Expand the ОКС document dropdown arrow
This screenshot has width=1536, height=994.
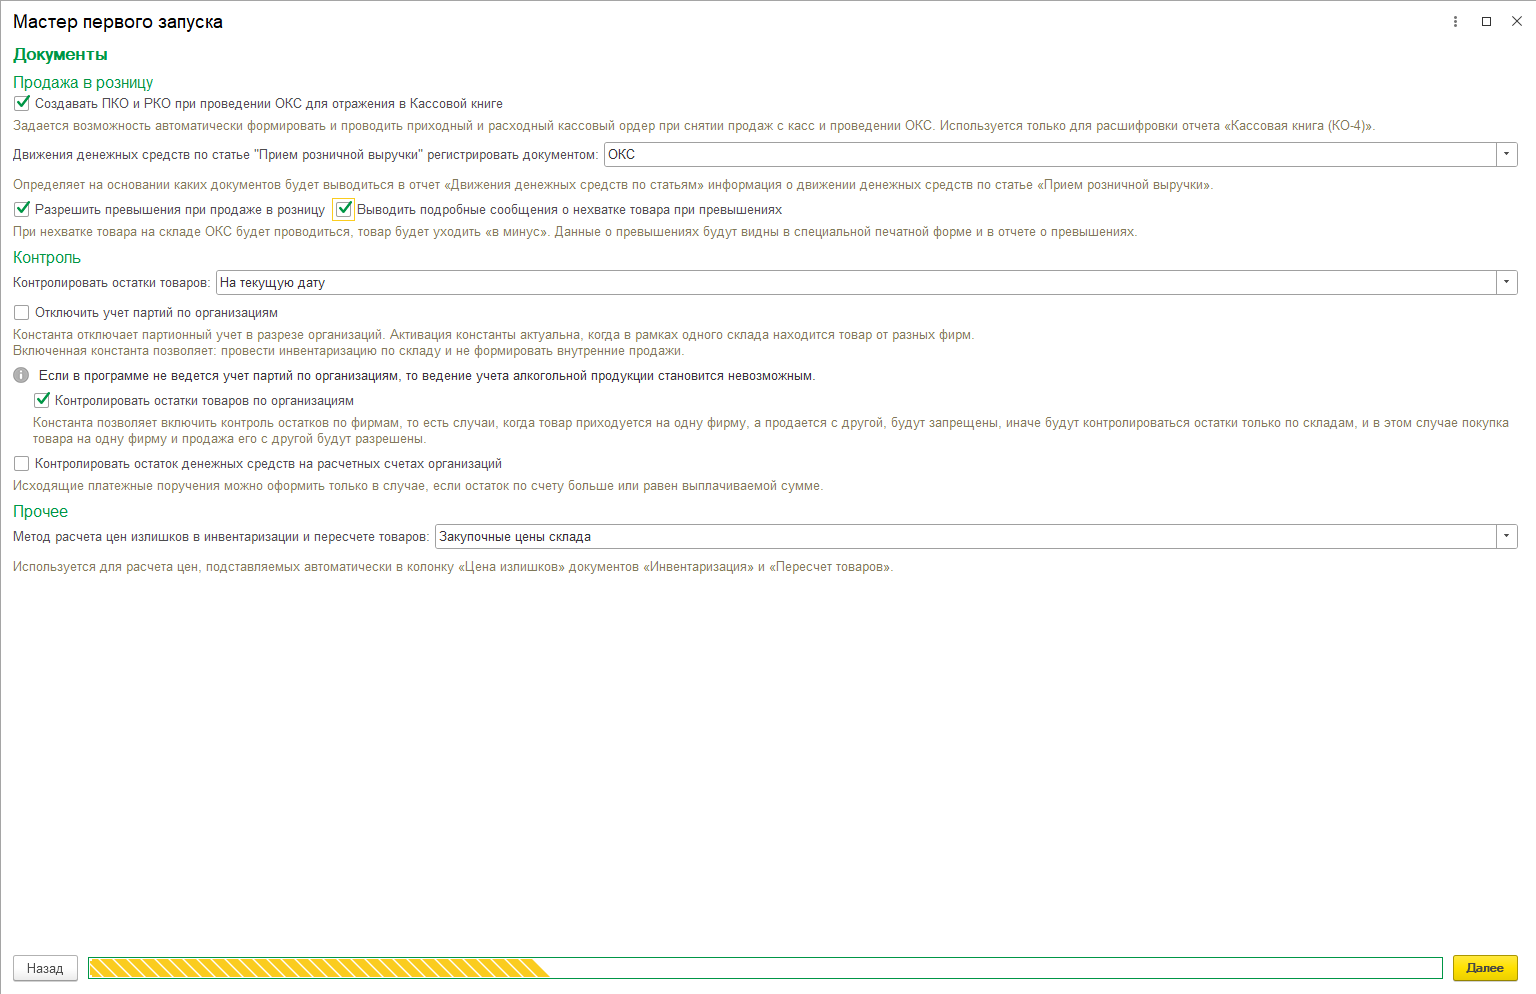coord(1506,154)
